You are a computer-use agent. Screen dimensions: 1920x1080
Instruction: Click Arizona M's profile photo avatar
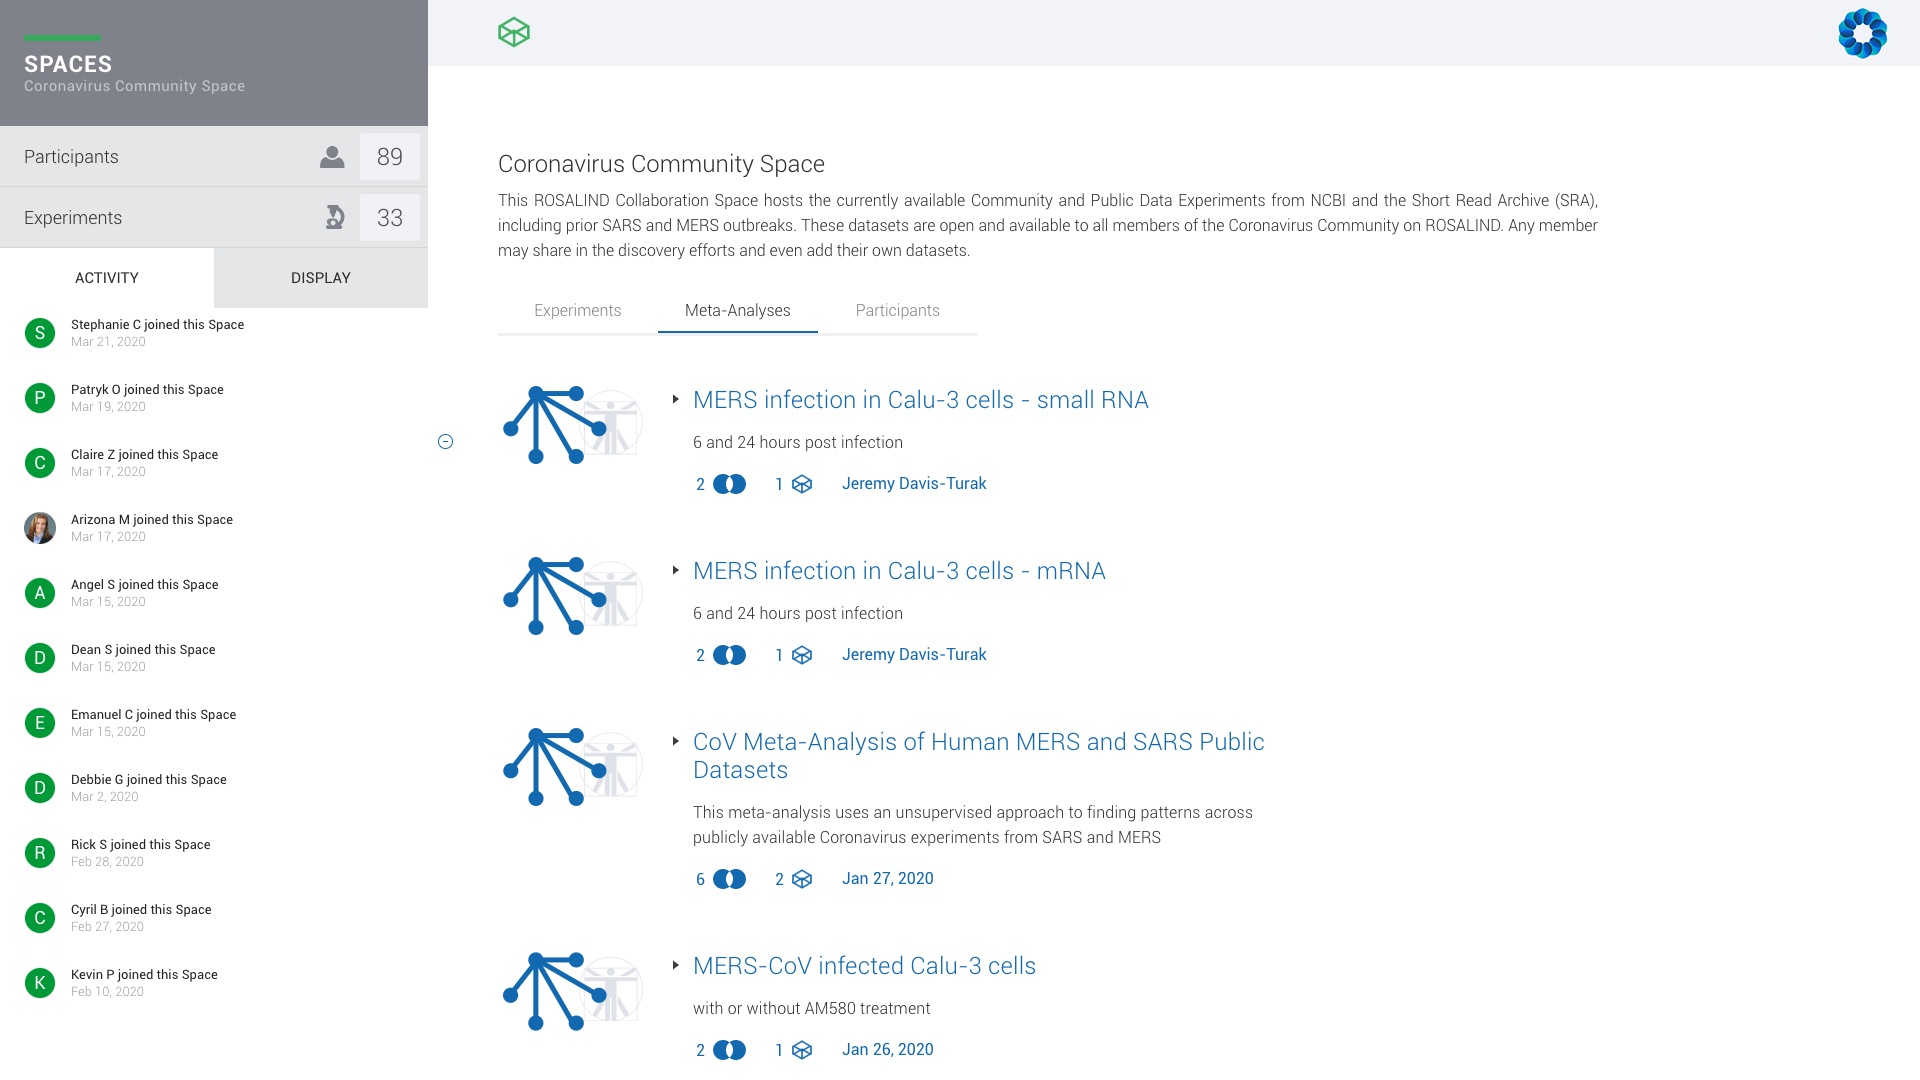[x=40, y=528]
